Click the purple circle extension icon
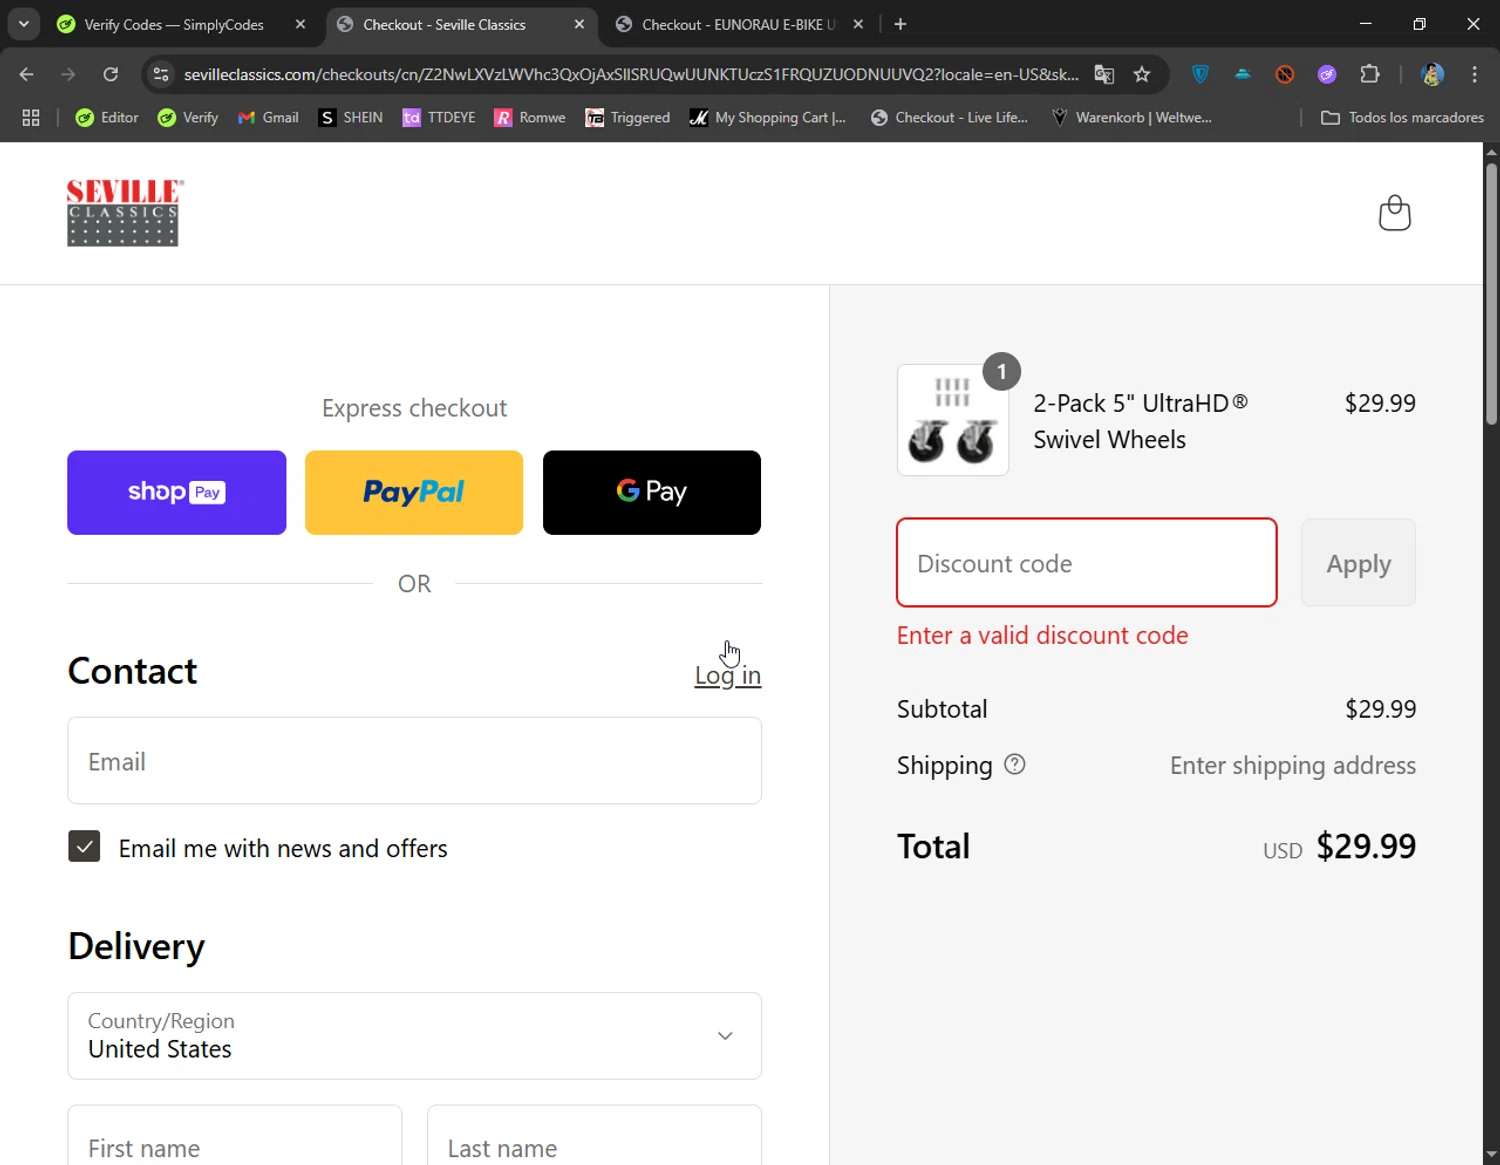Image resolution: width=1500 pixels, height=1165 pixels. pyautogui.click(x=1327, y=74)
